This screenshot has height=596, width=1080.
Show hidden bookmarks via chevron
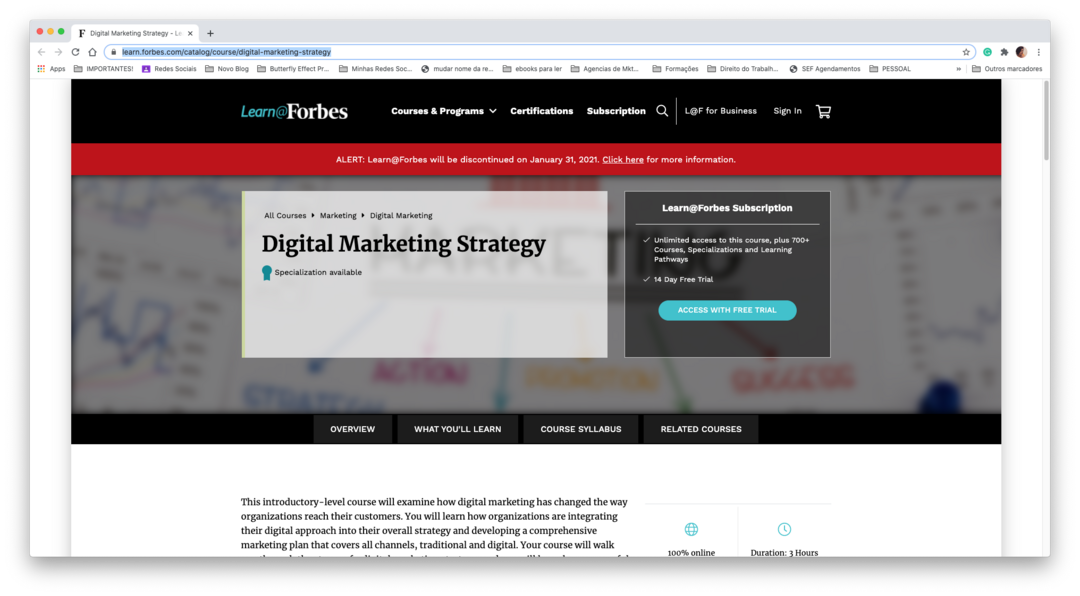coord(958,69)
